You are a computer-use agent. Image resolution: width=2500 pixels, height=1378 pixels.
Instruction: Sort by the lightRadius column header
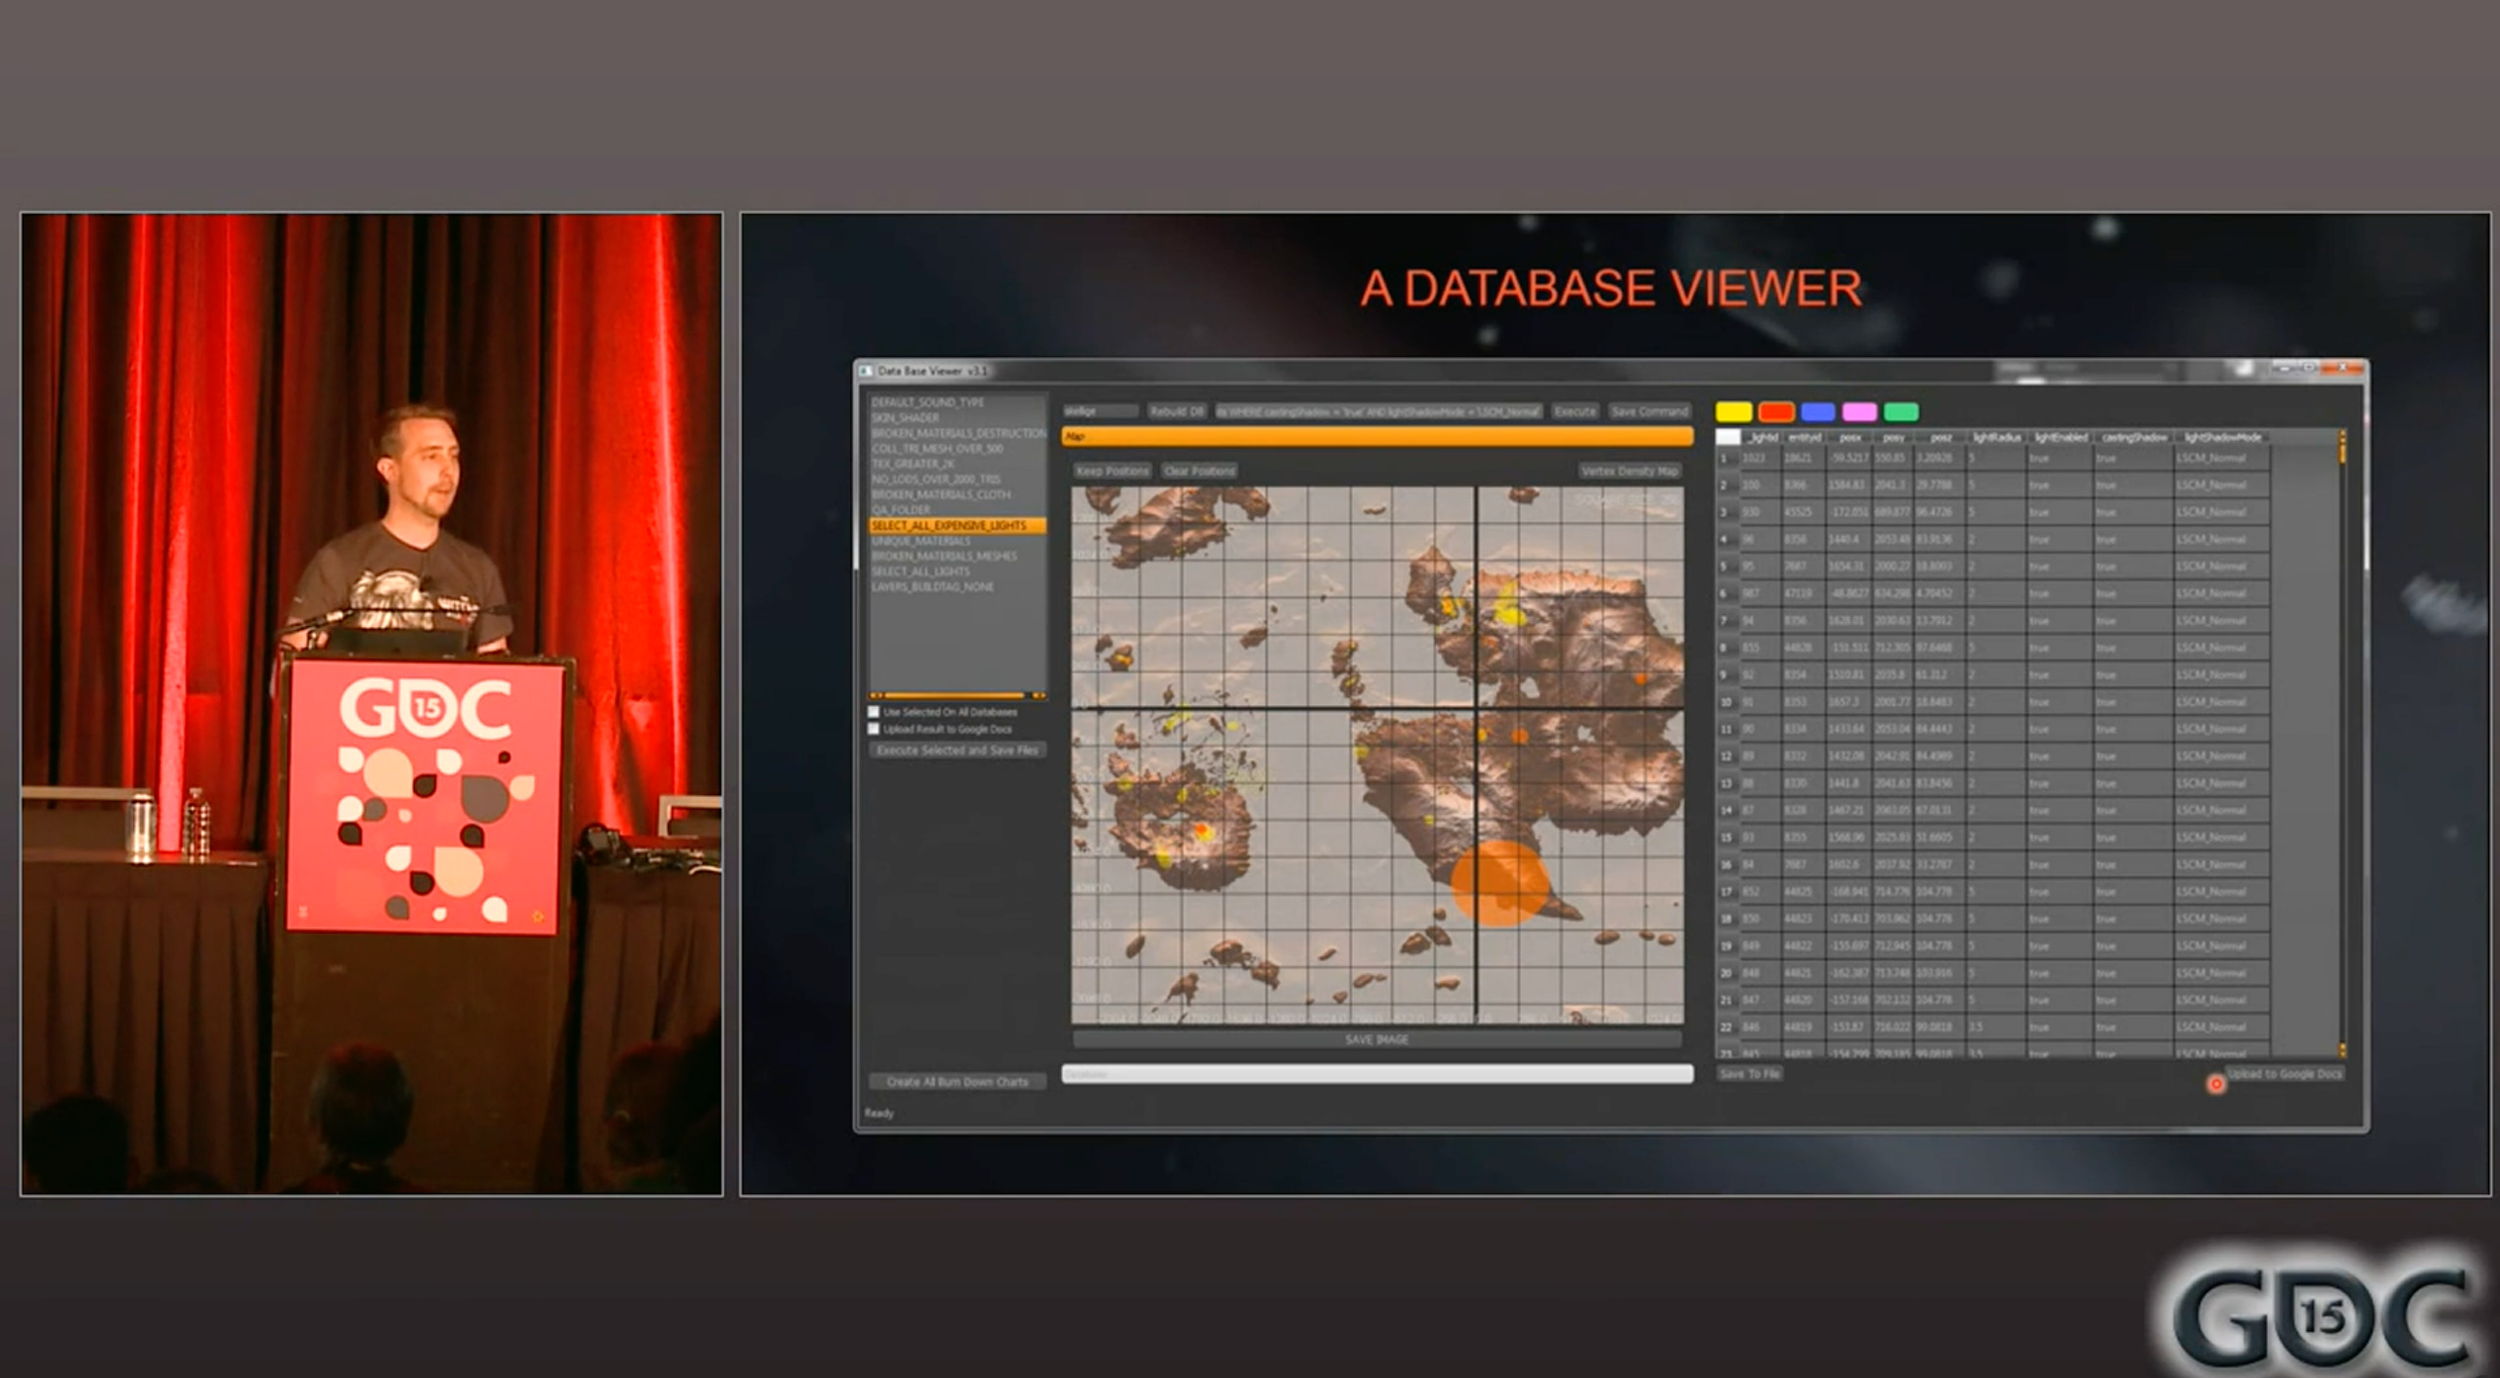coord(1996,438)
